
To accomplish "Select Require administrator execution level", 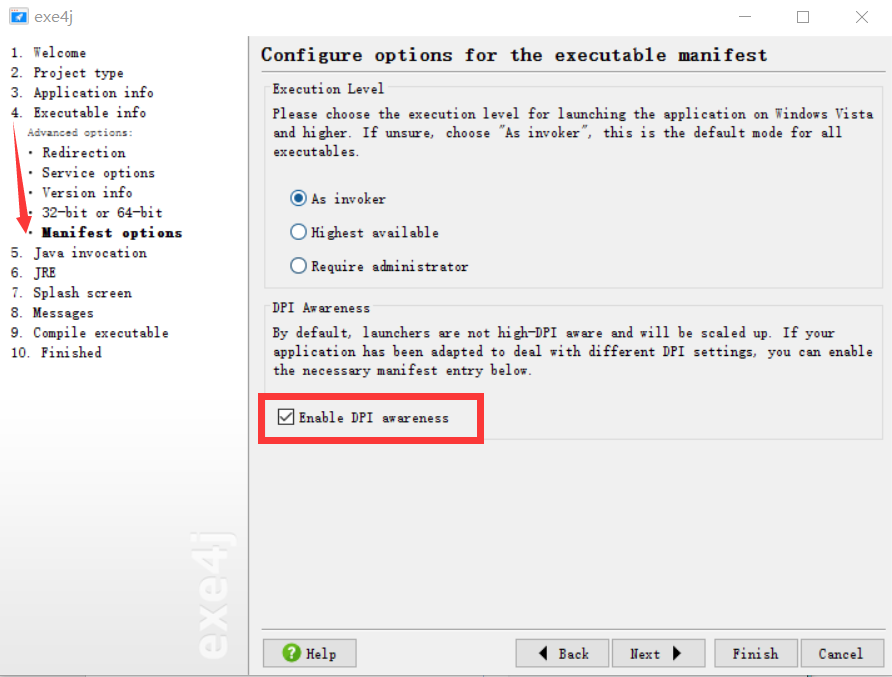I will [297, 266].
